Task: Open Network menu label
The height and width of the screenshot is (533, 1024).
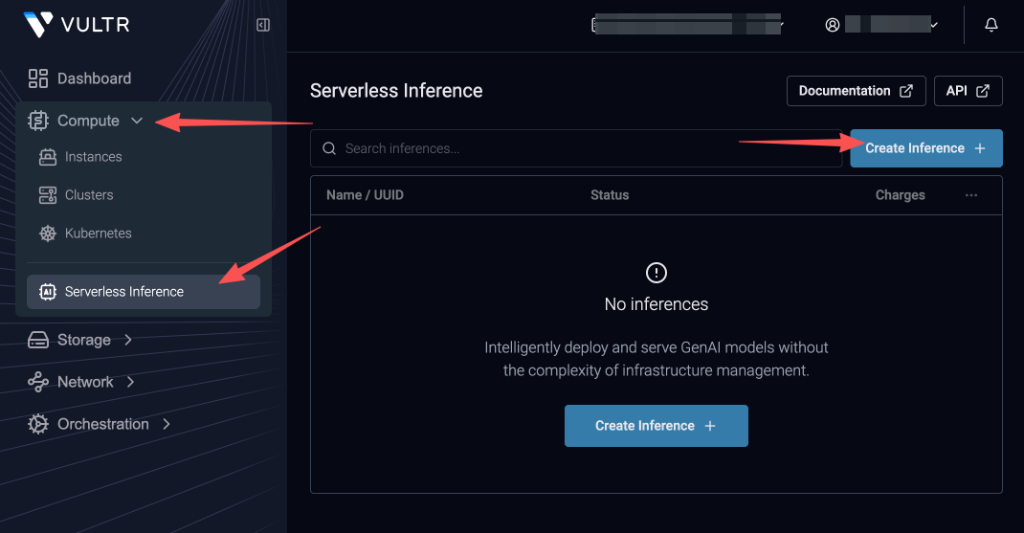Action: [85, 382]
